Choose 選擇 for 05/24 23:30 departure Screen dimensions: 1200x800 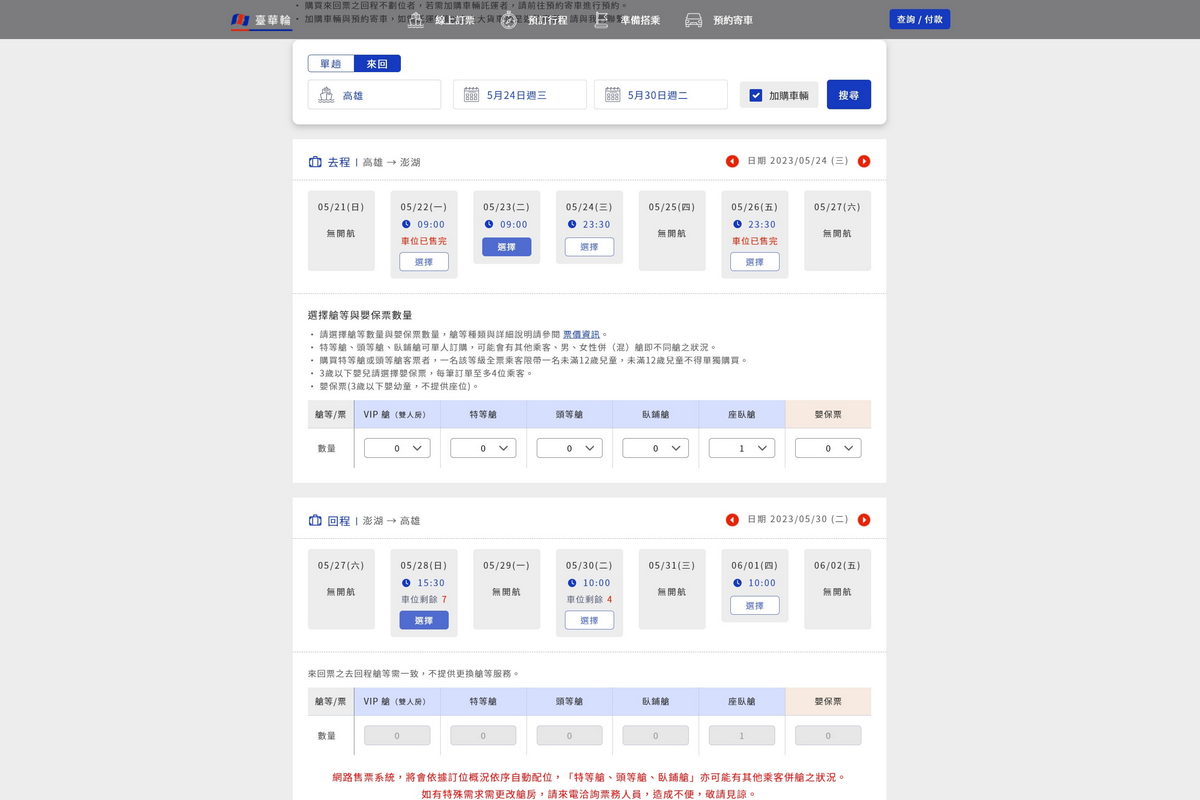point(589,247)
